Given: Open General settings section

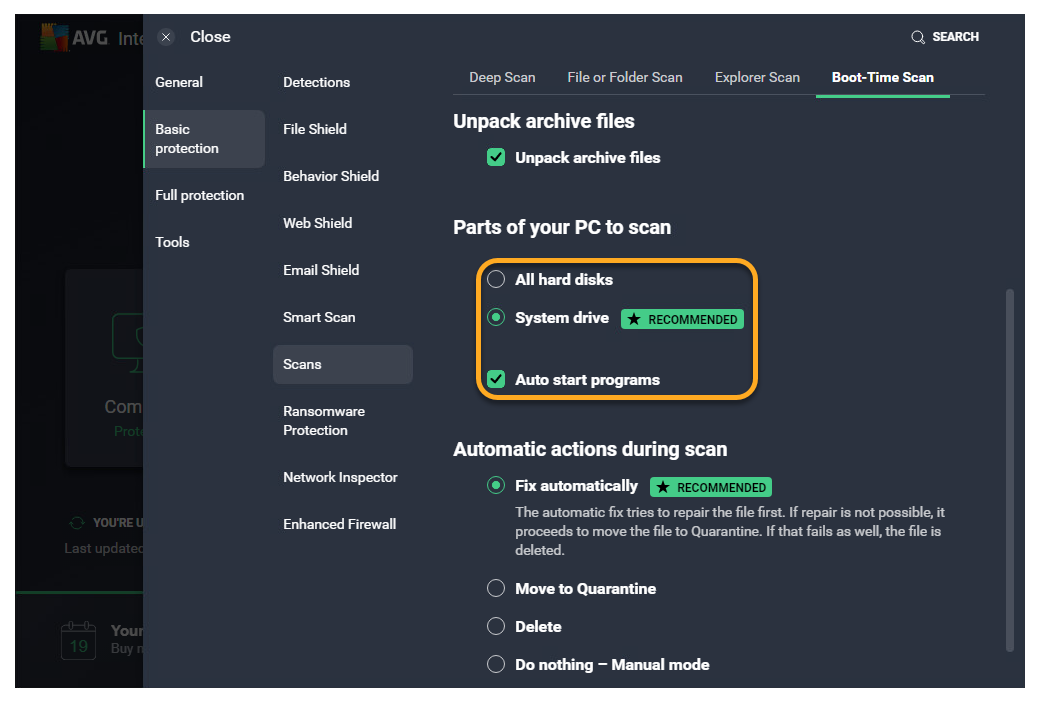Looking at the screenshot, I should (179, 82).
